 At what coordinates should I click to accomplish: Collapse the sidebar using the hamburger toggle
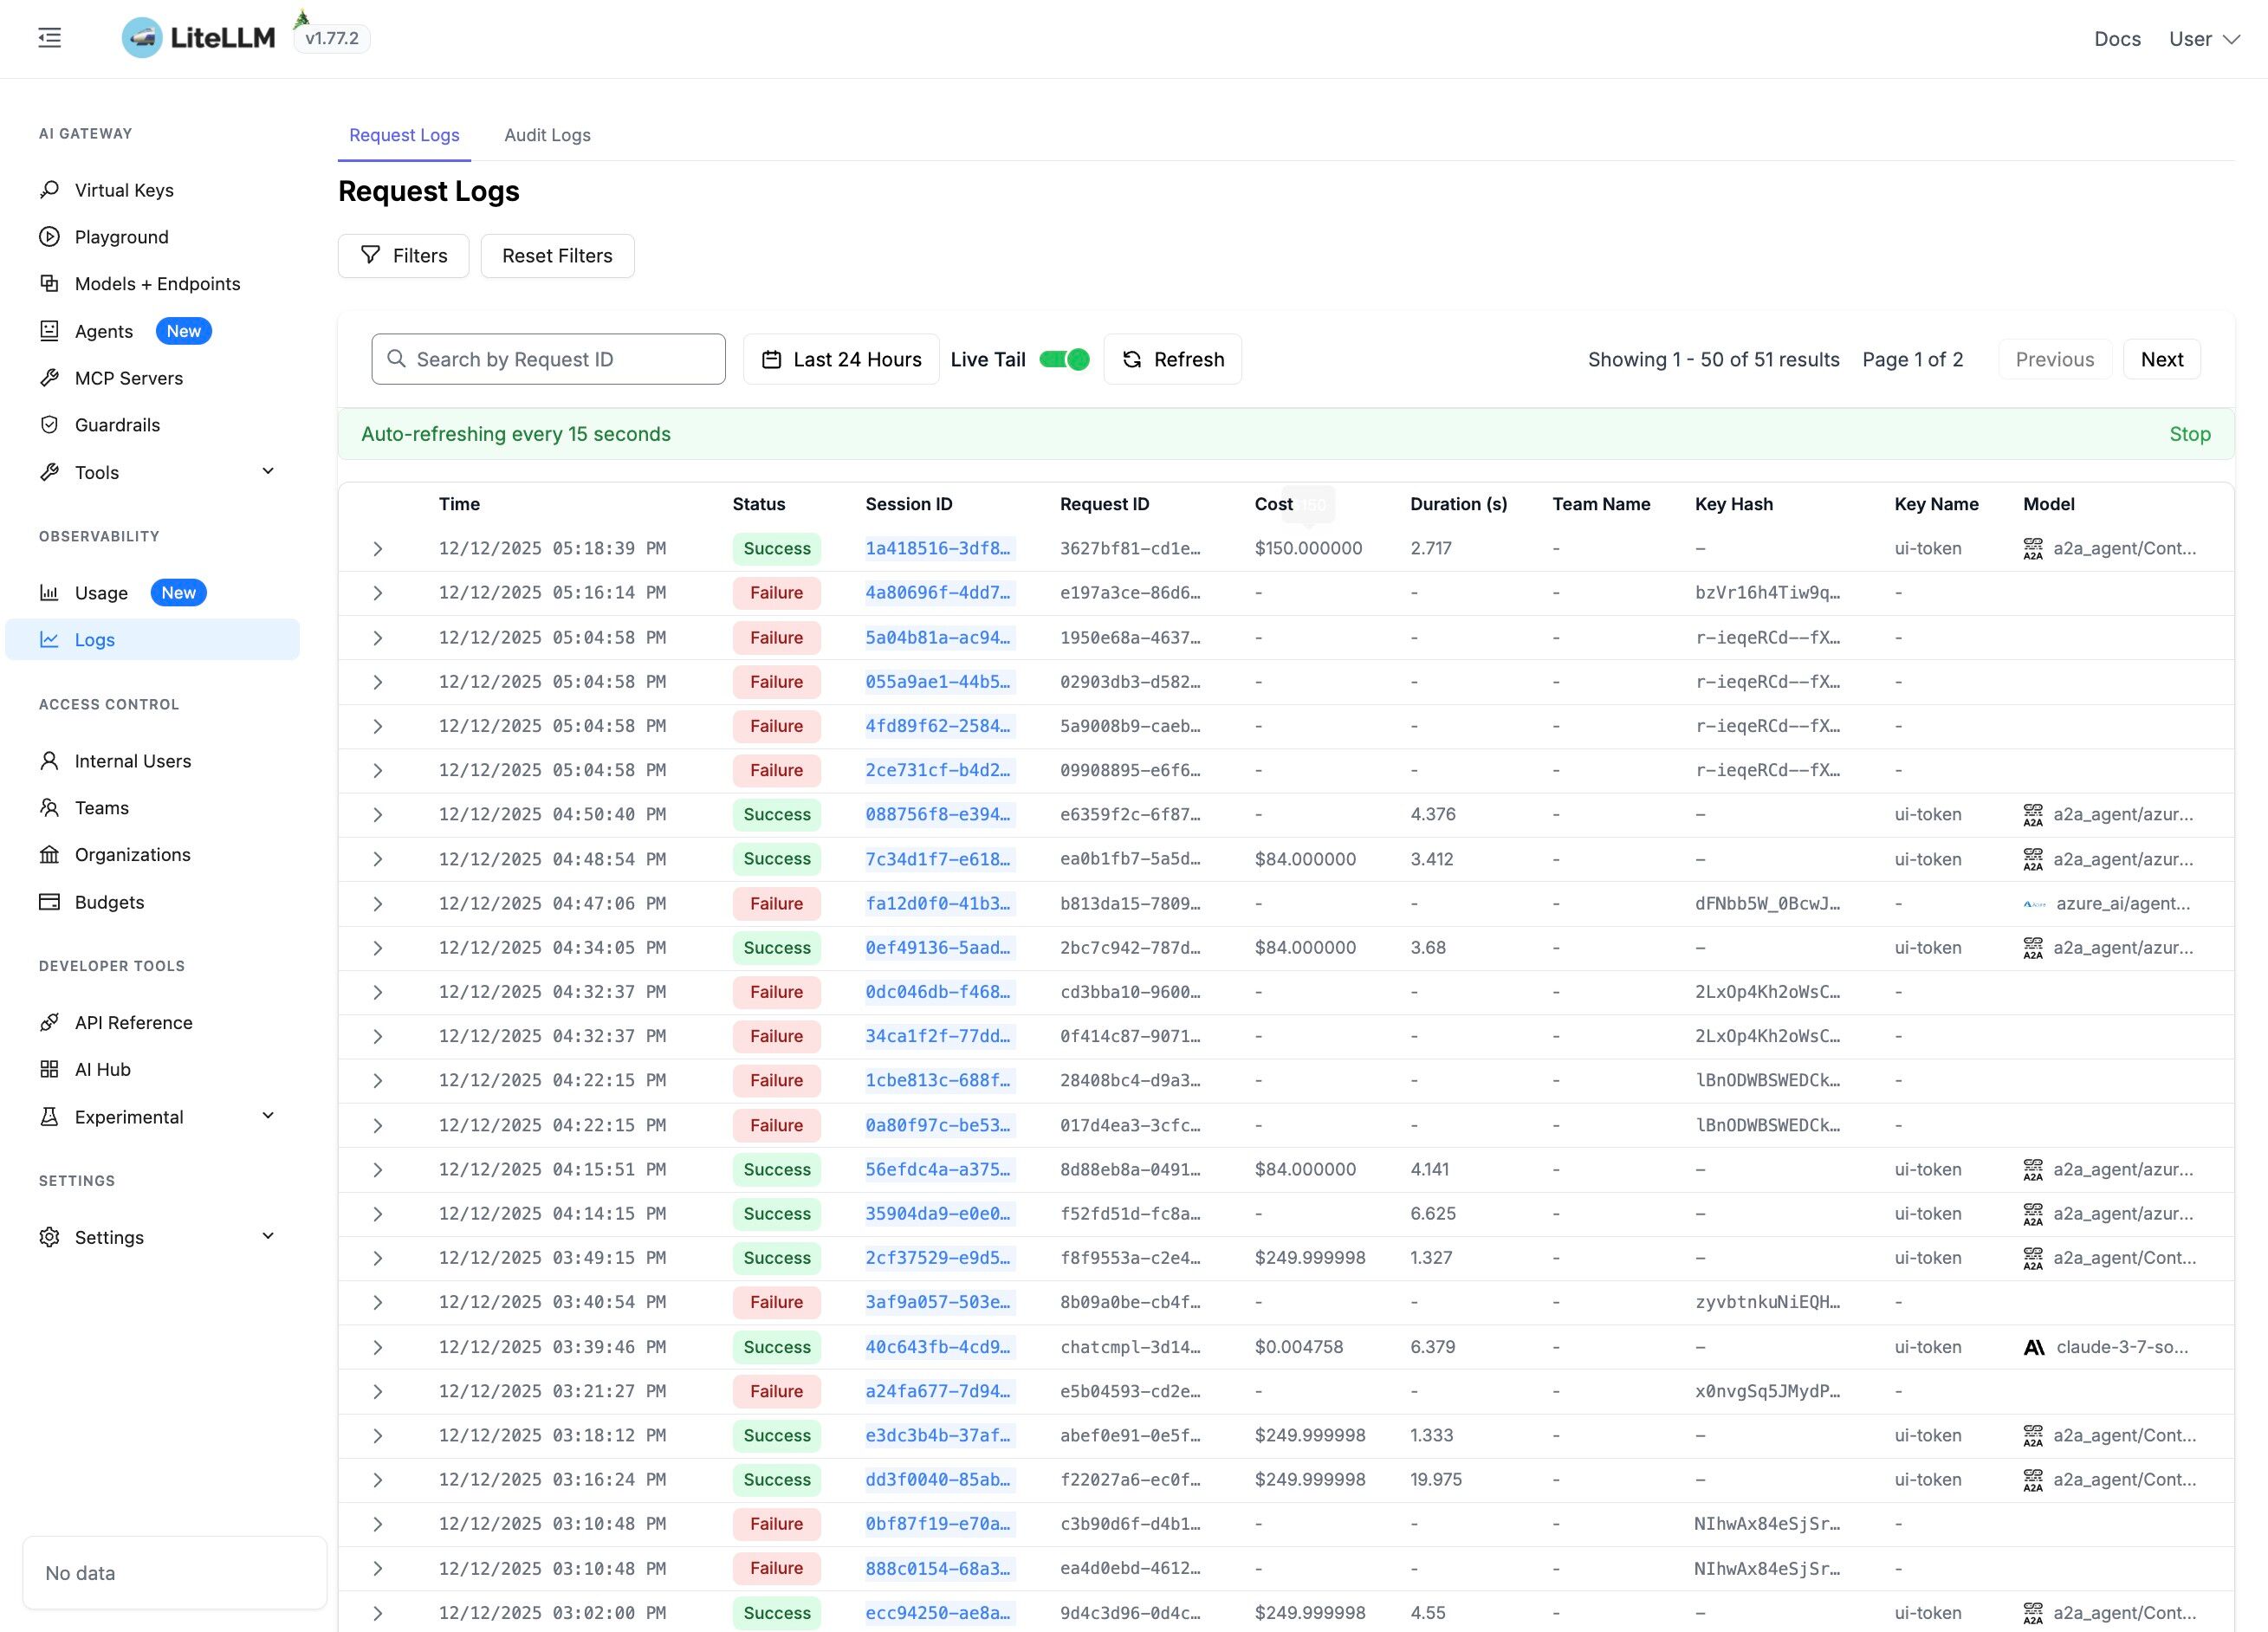(49, 37)
